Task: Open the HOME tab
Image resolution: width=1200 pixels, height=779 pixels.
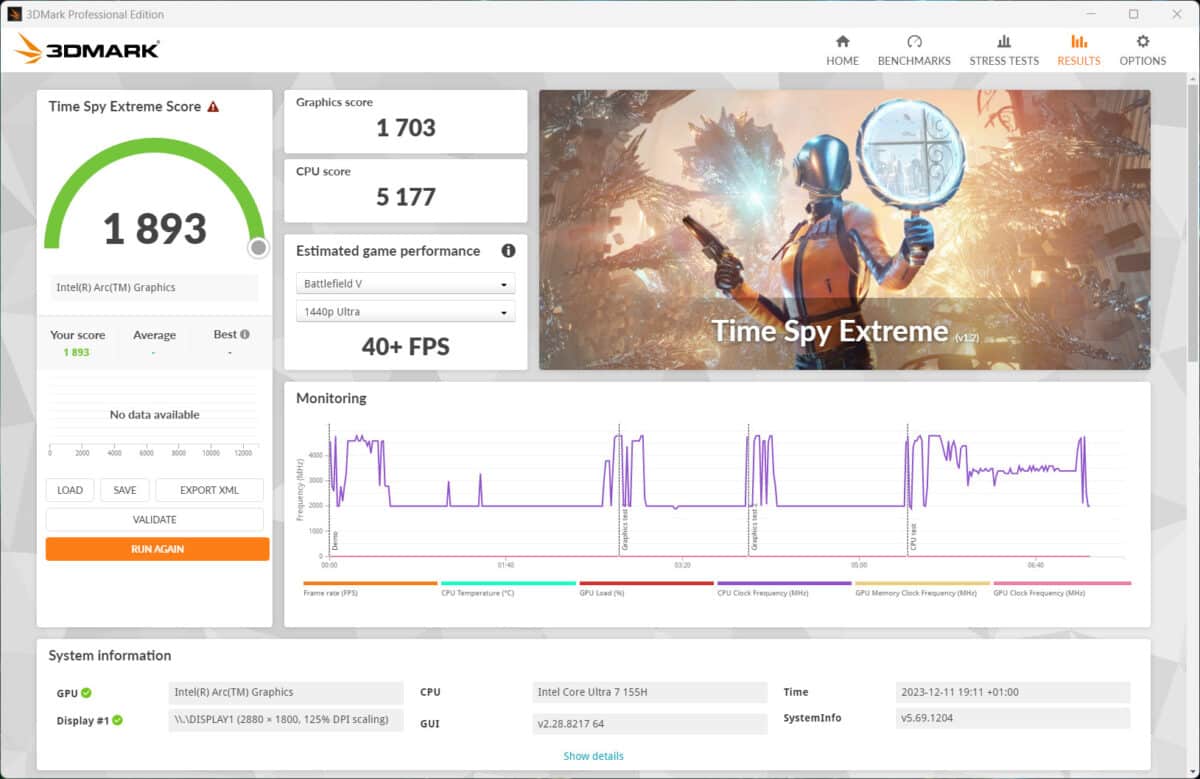Action: pyautogui.click(x=842, y=50)
